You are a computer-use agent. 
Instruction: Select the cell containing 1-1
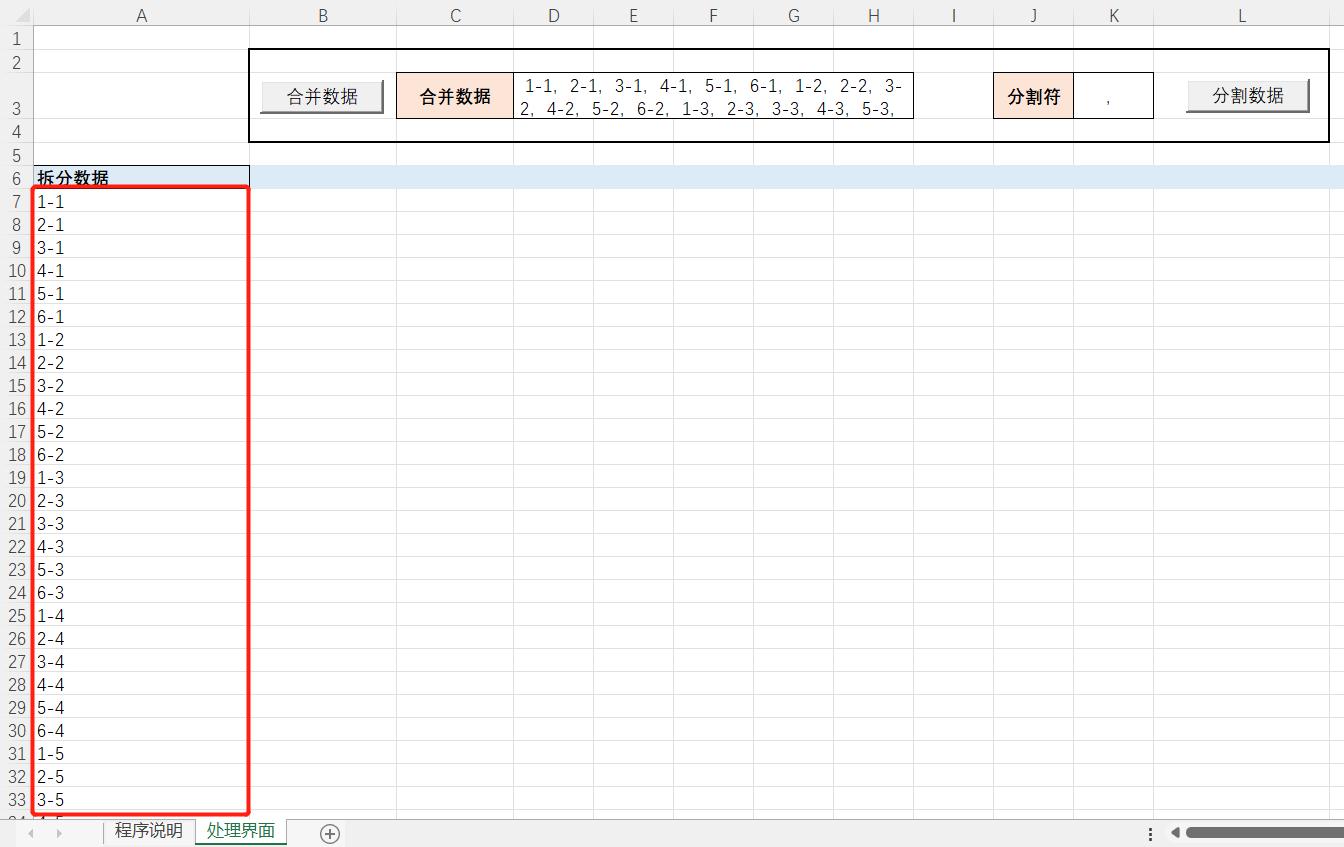coord(140,201)
